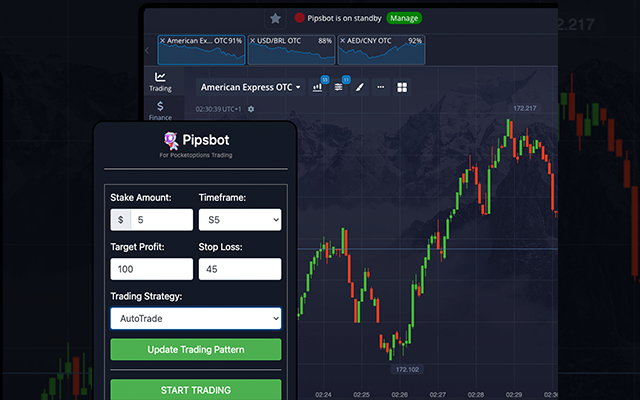Image resolution: width=640 pixels, height=400 pixels.
Task: Open time zone settings gear
Action: [251, 109]
